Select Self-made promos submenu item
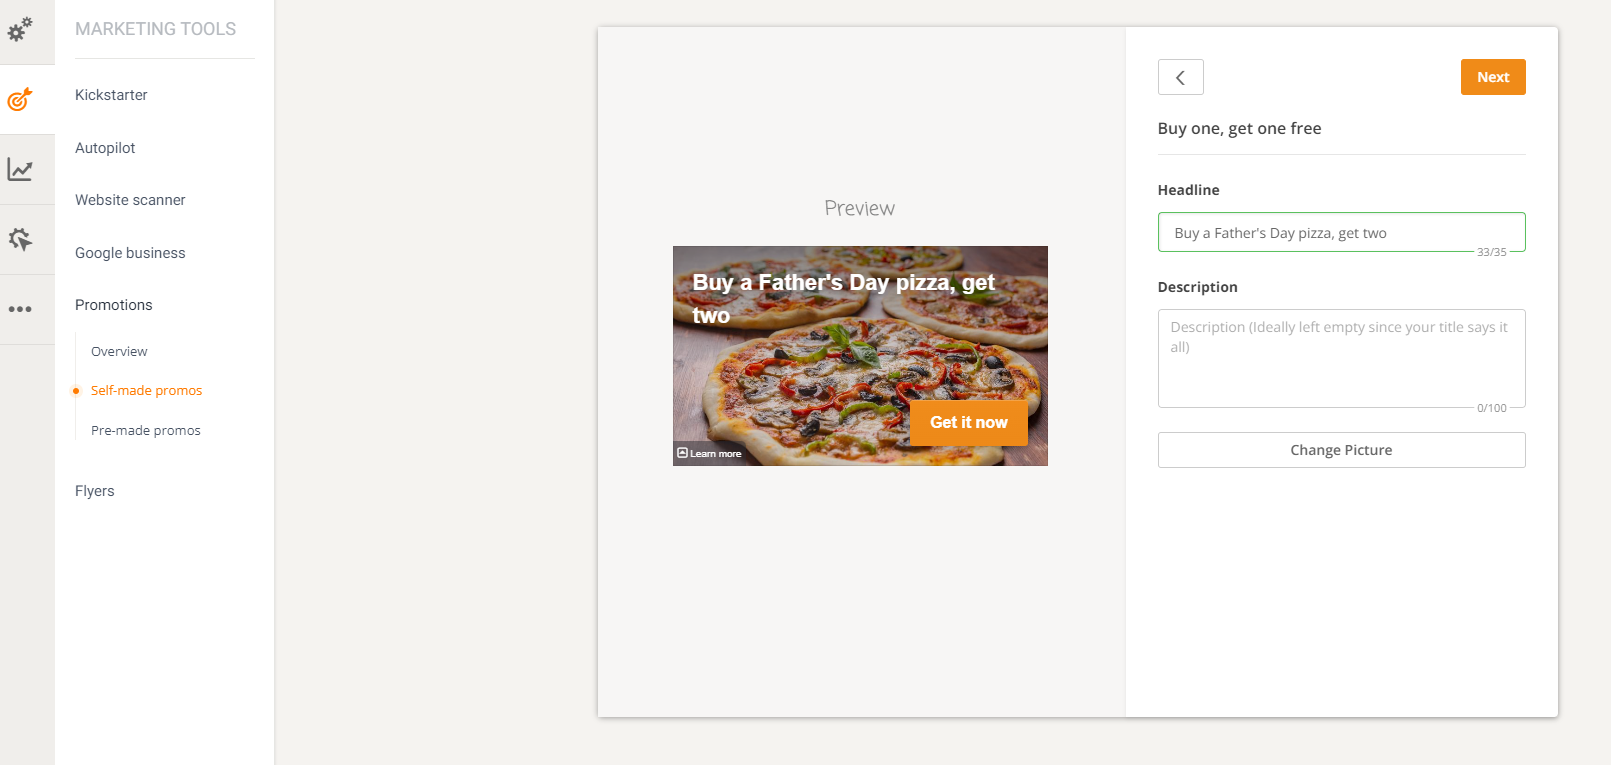This screenshot has width=1611, height=765. click(x=146, y=390)
